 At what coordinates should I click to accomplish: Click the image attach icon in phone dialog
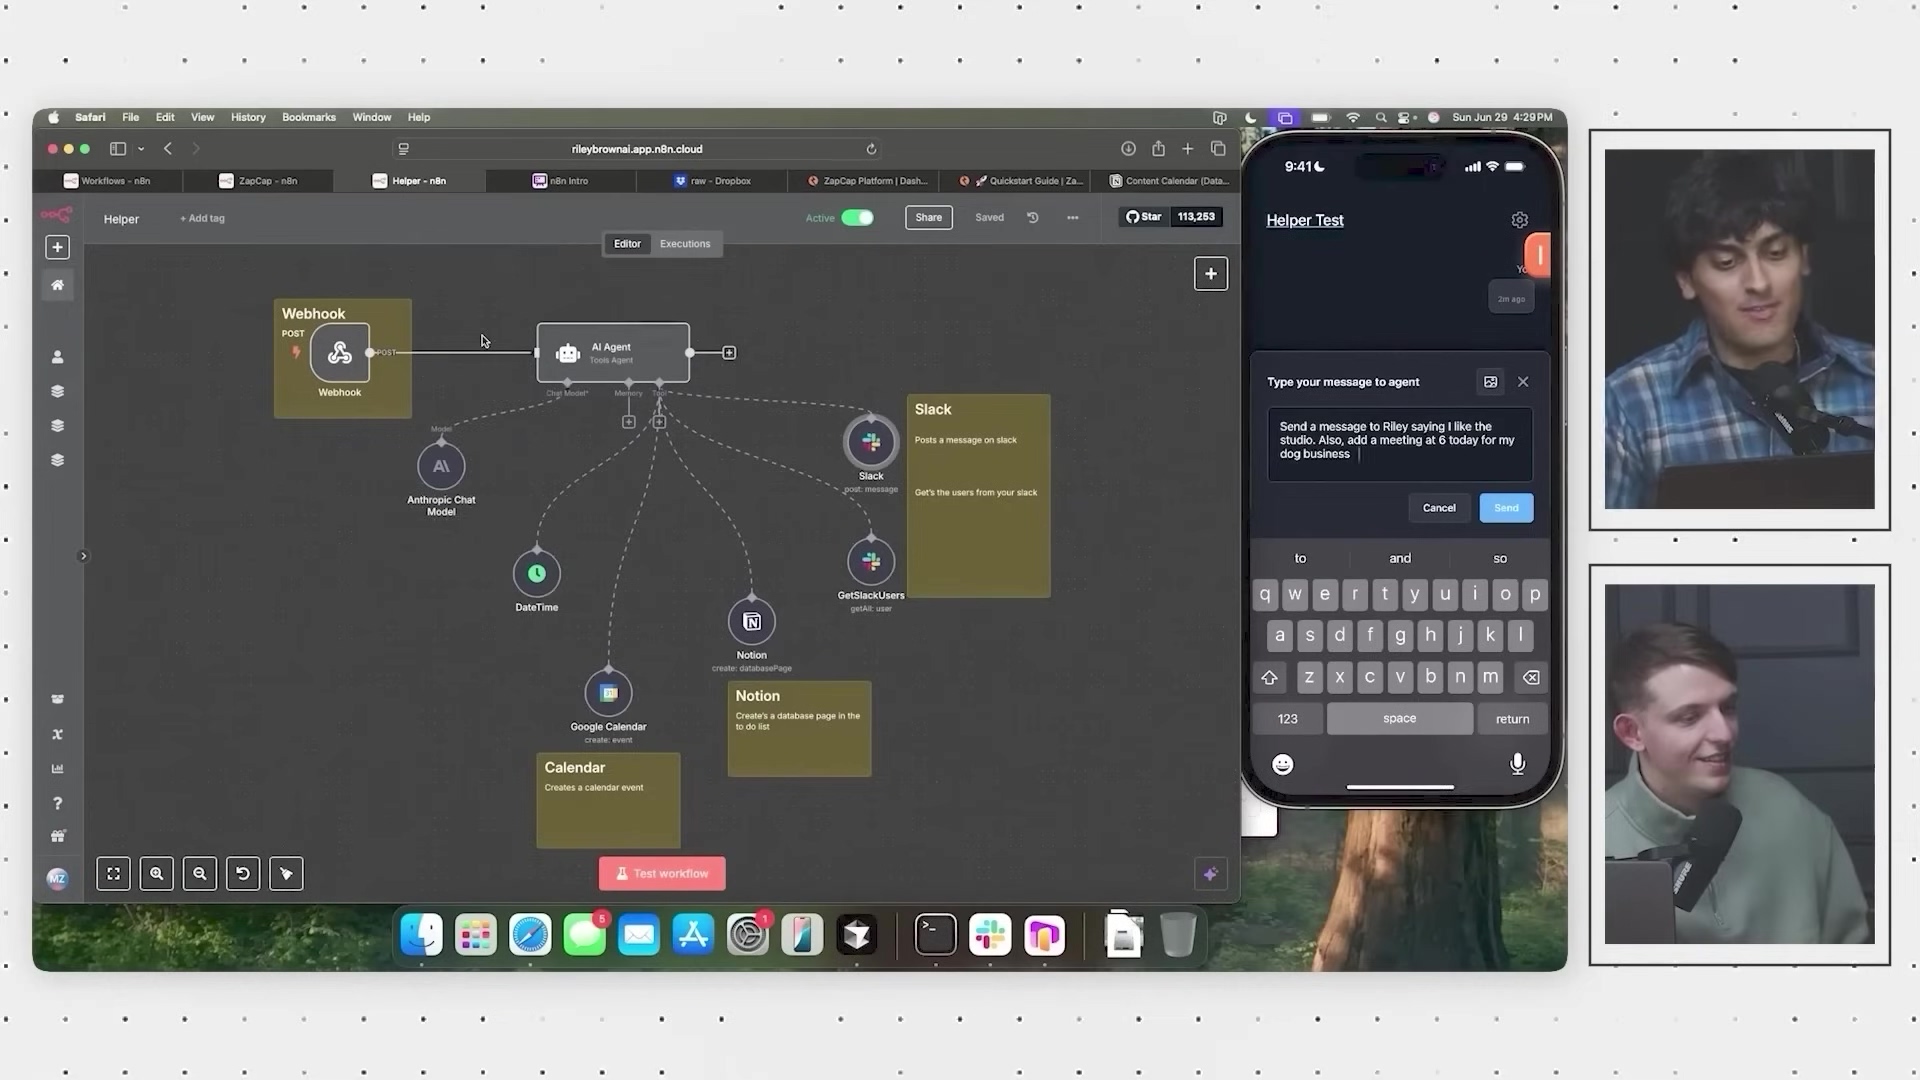tap(1490, 382)
